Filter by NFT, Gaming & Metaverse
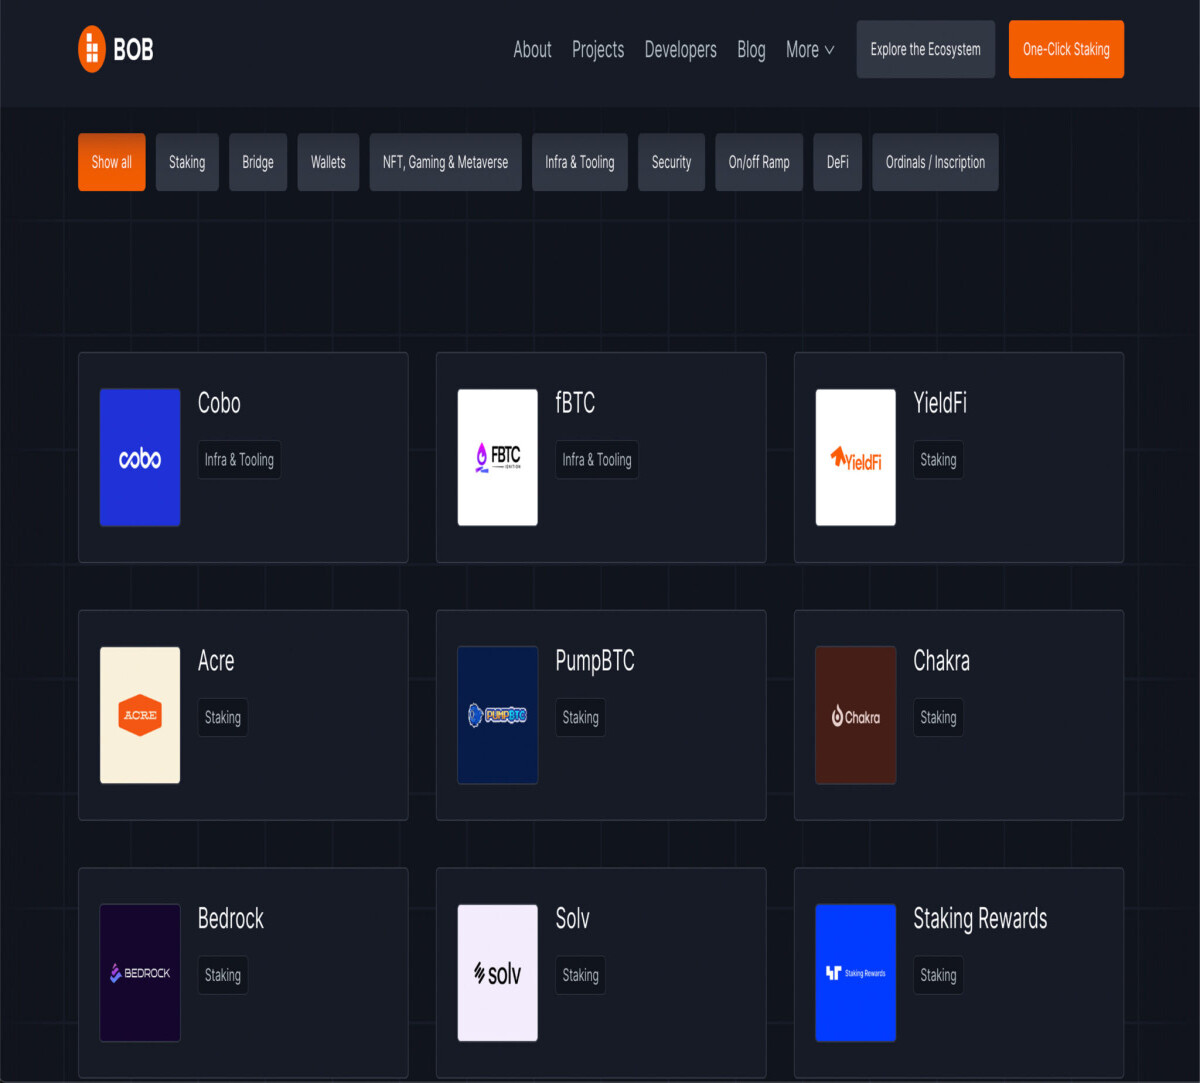The height and width of the screenshot is (1083, 1200). pos(446,162)
